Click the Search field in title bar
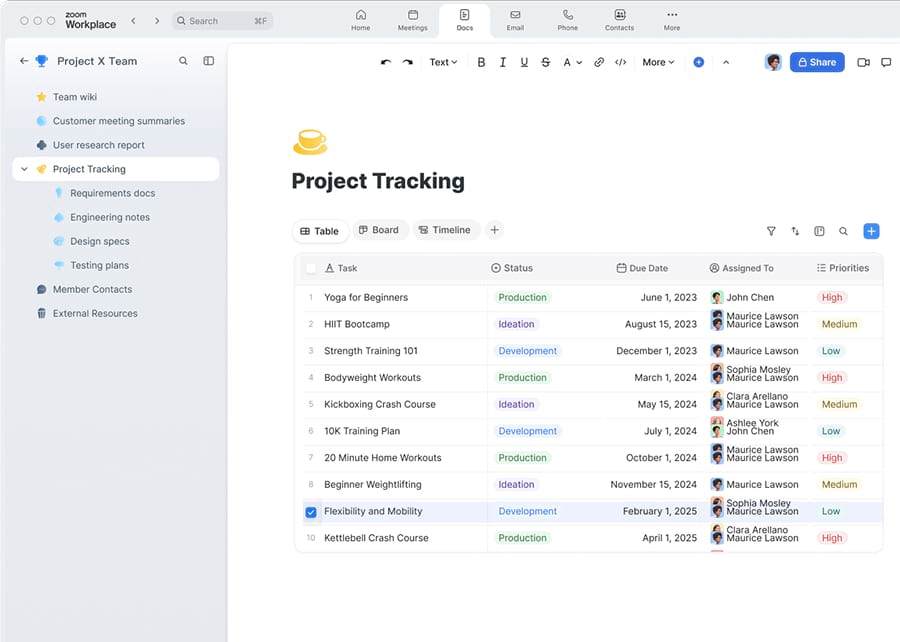Screen dimensions: 900x642 [222, 20]
